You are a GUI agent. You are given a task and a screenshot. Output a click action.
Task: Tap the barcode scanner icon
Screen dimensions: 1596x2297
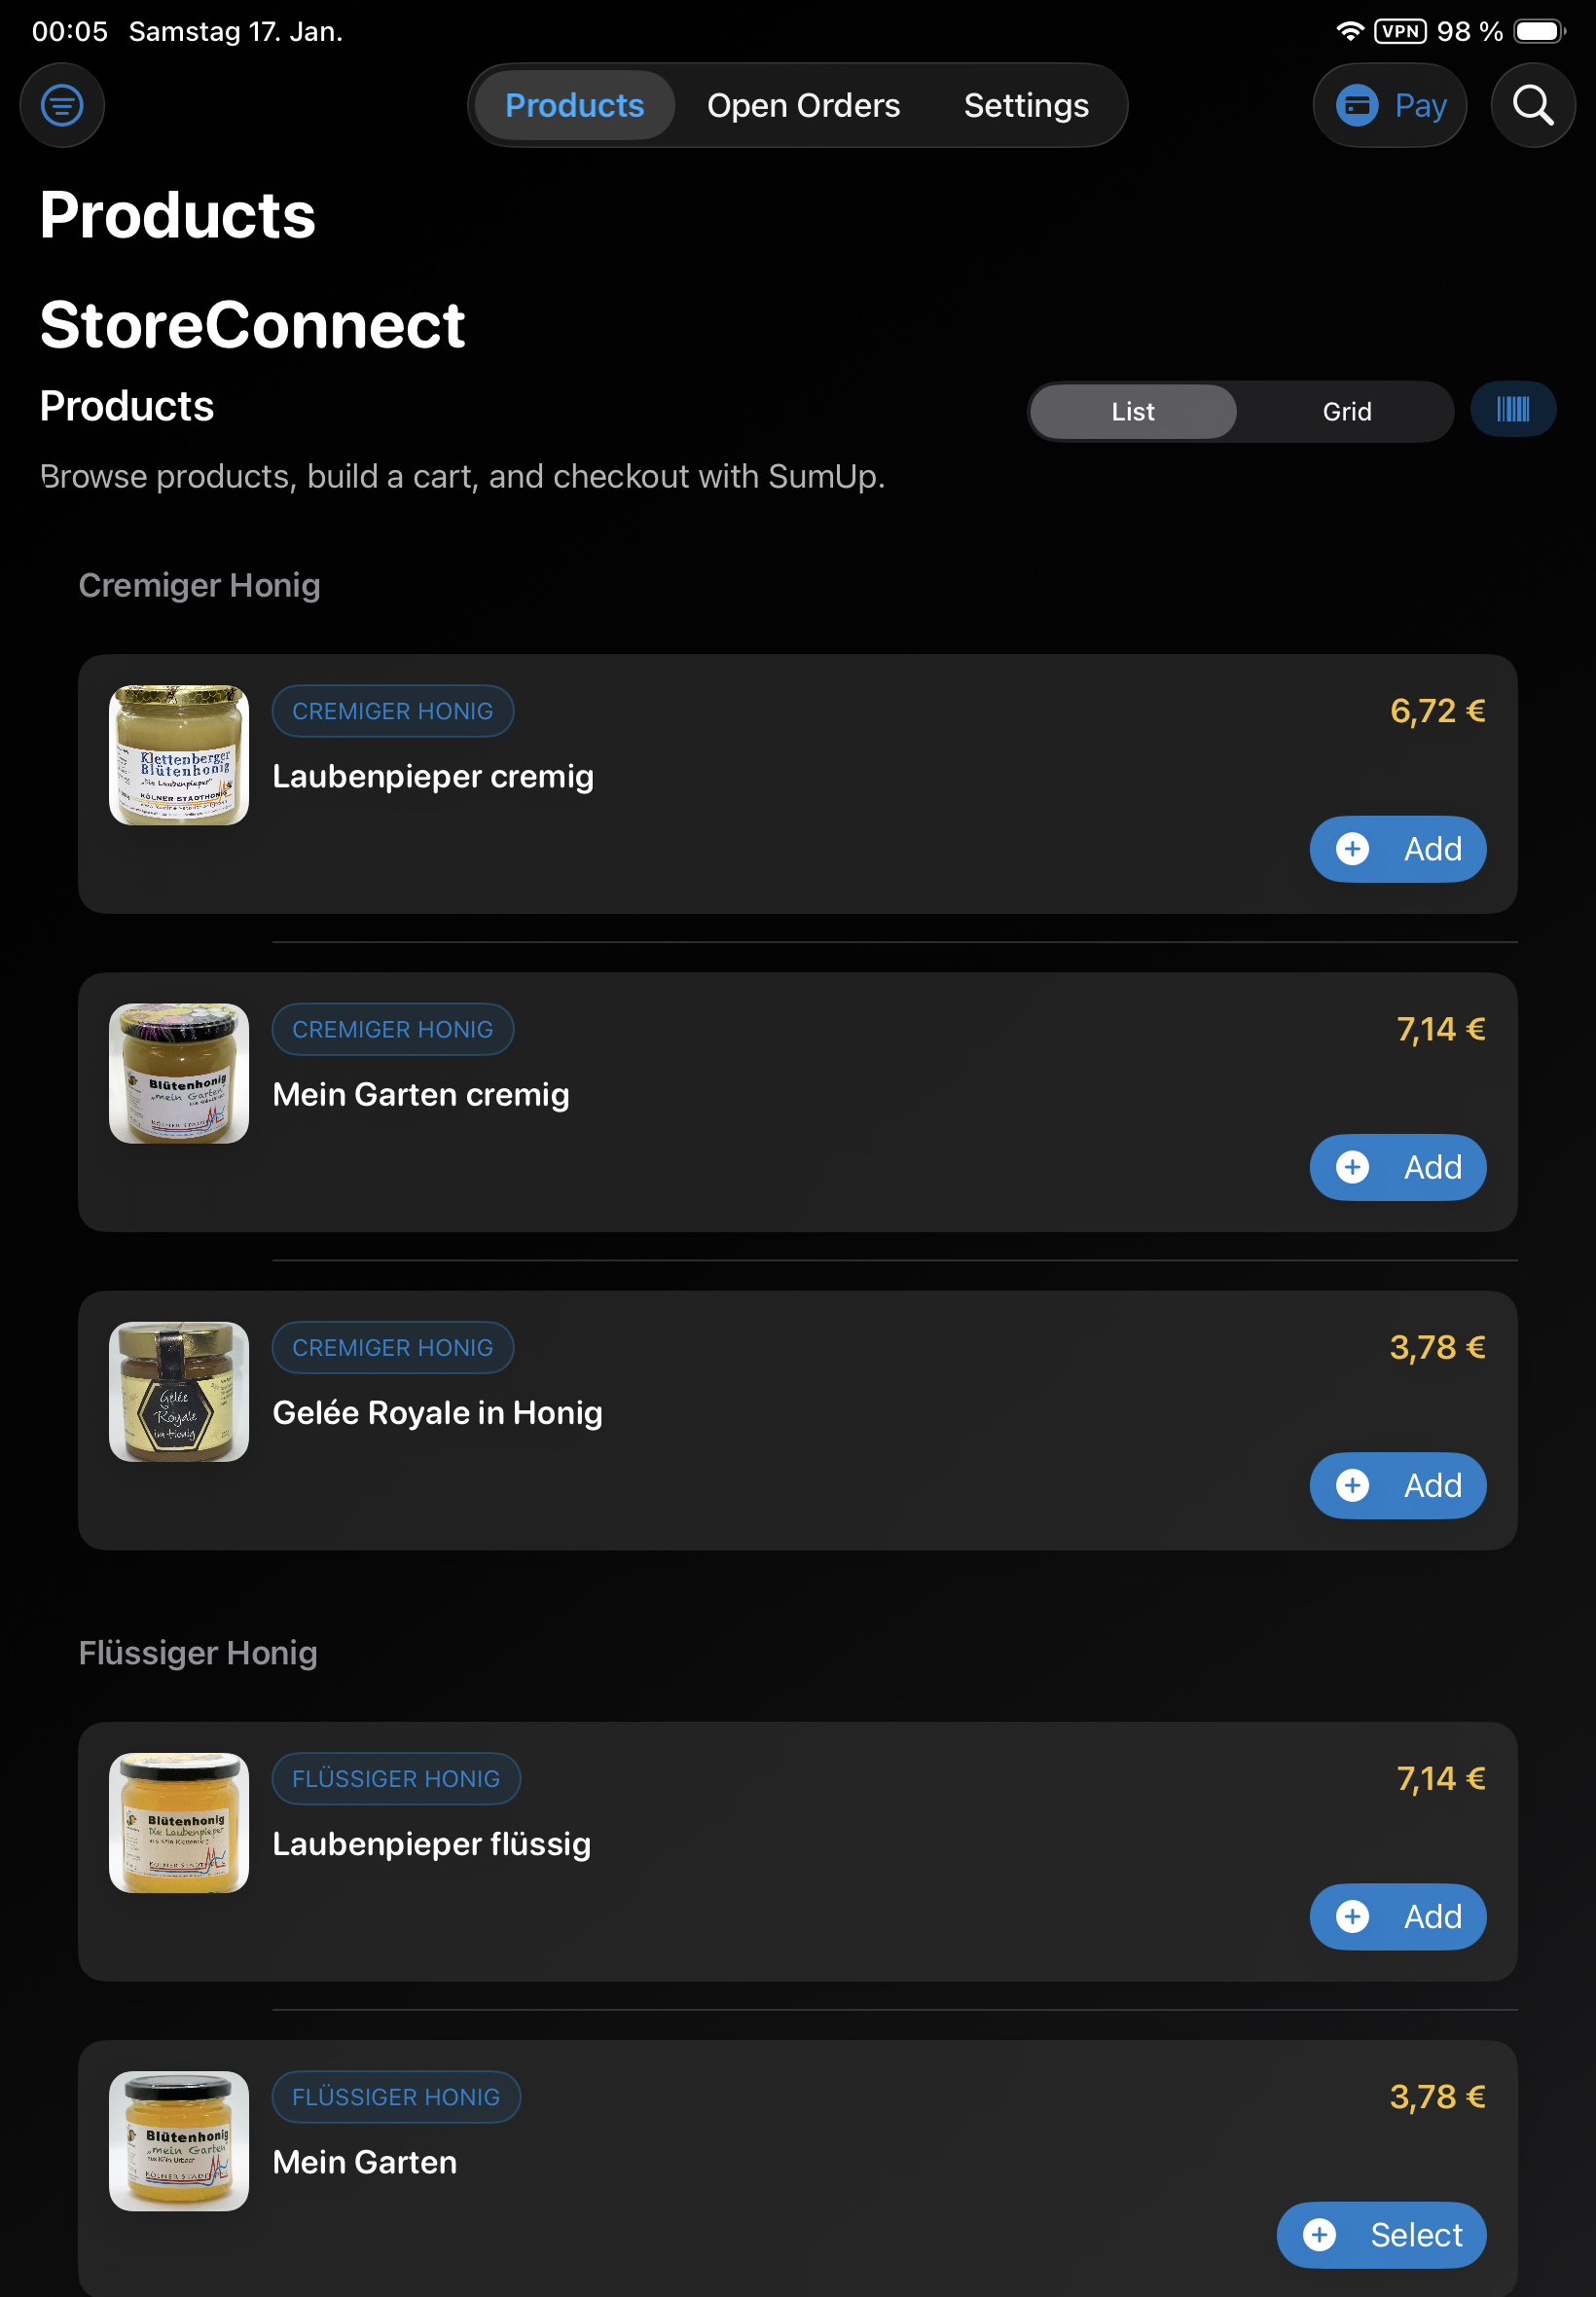click(x=1513, y=410)
